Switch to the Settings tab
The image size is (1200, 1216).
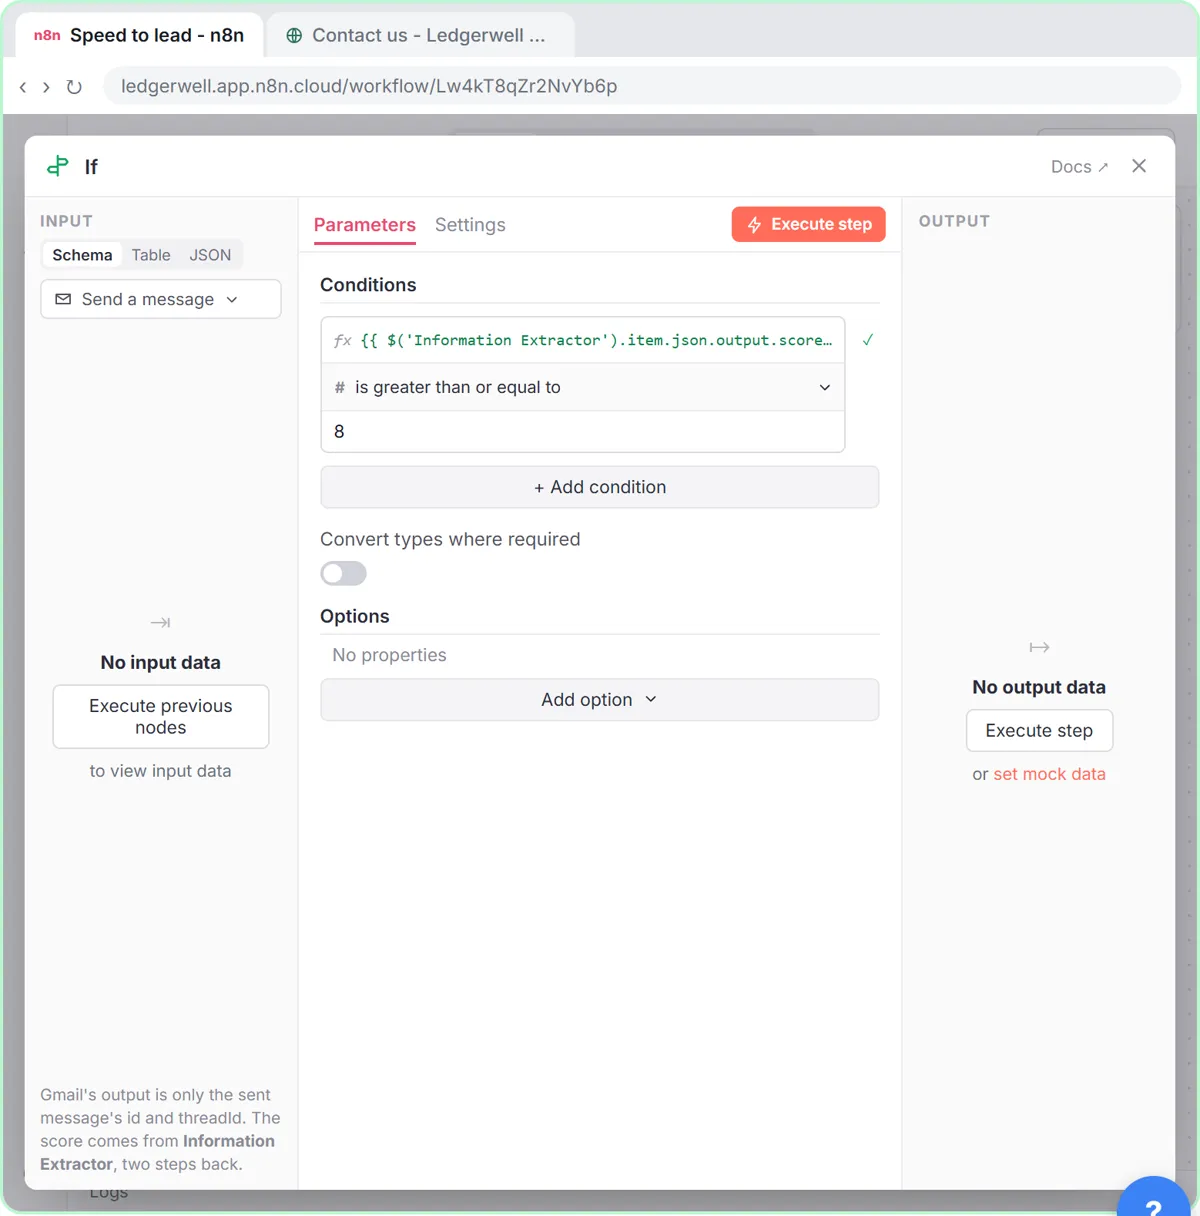click(x=470, y=225)
